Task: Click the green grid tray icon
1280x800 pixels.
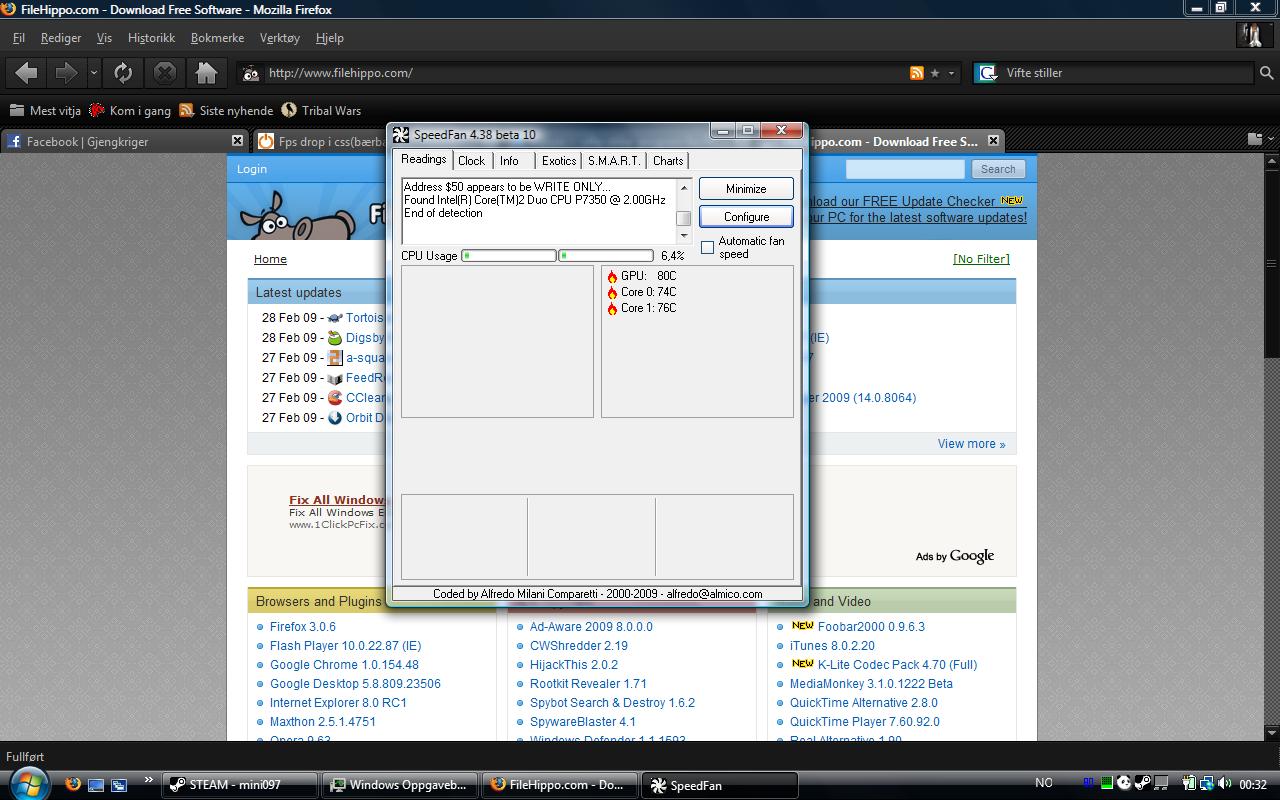Action: click(1107, 783)
